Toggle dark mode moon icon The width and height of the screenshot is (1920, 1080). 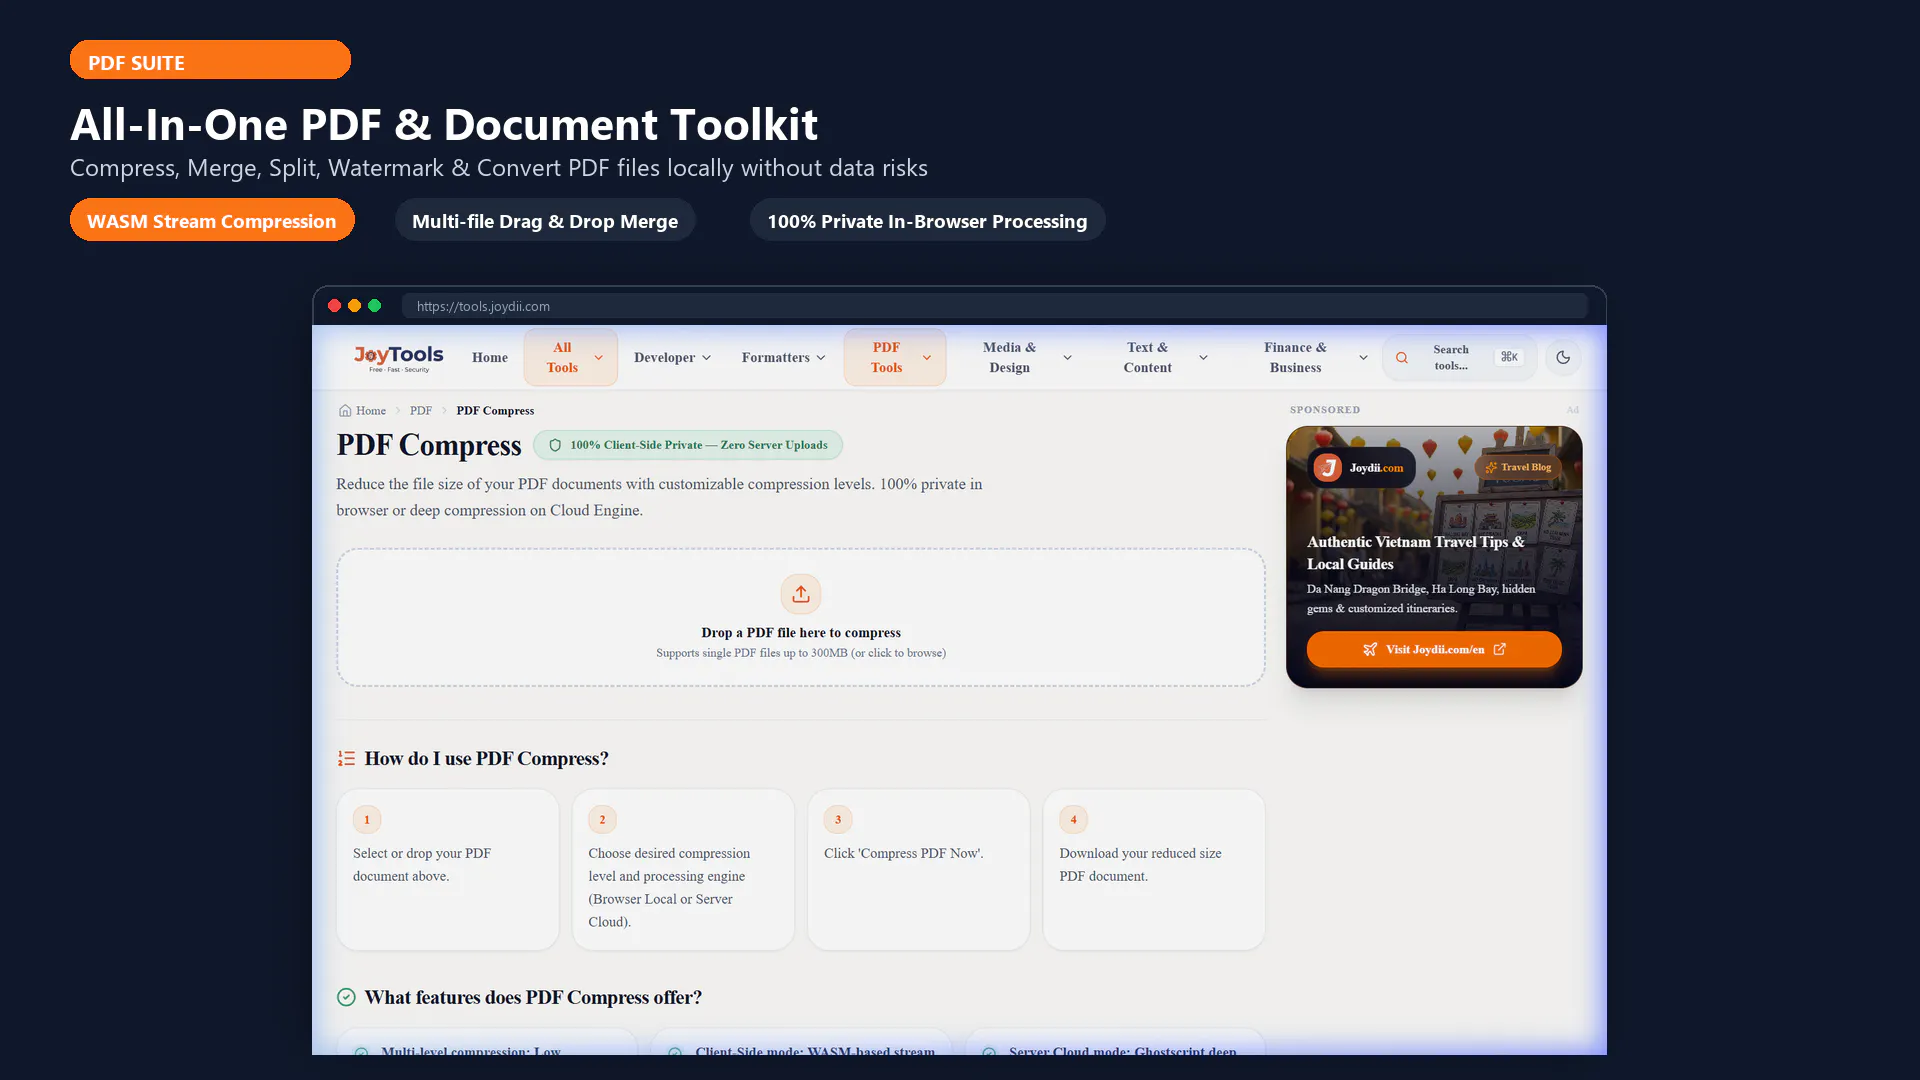(1563, 358)
